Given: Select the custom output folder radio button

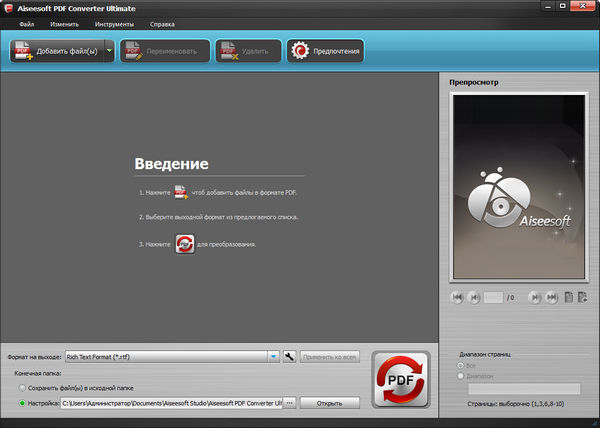Looking at the screenshot, I should (x=21, y=403).
